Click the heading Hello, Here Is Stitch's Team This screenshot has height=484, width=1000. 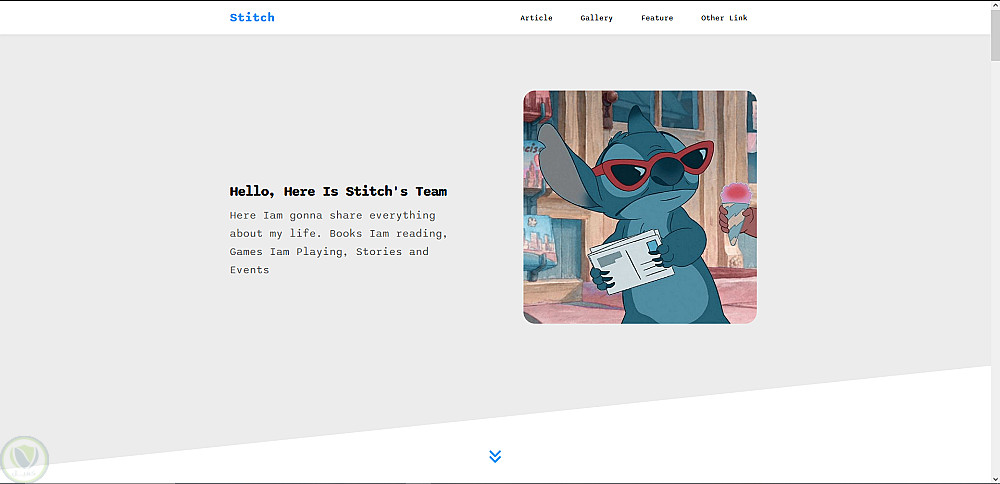[x=338, y=191]
